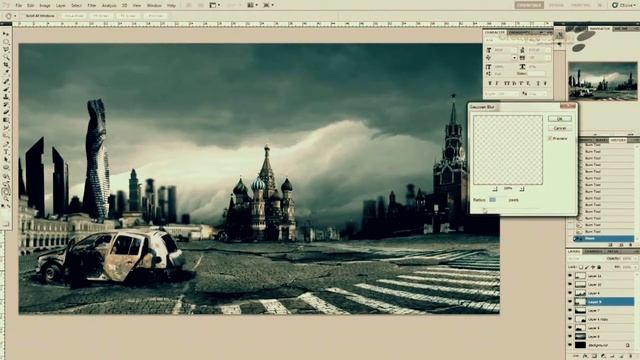The image size is (640, 360).
Task: Toggle Preview checkbox in Gaussian Blur
Action: [x=549, y=138]
